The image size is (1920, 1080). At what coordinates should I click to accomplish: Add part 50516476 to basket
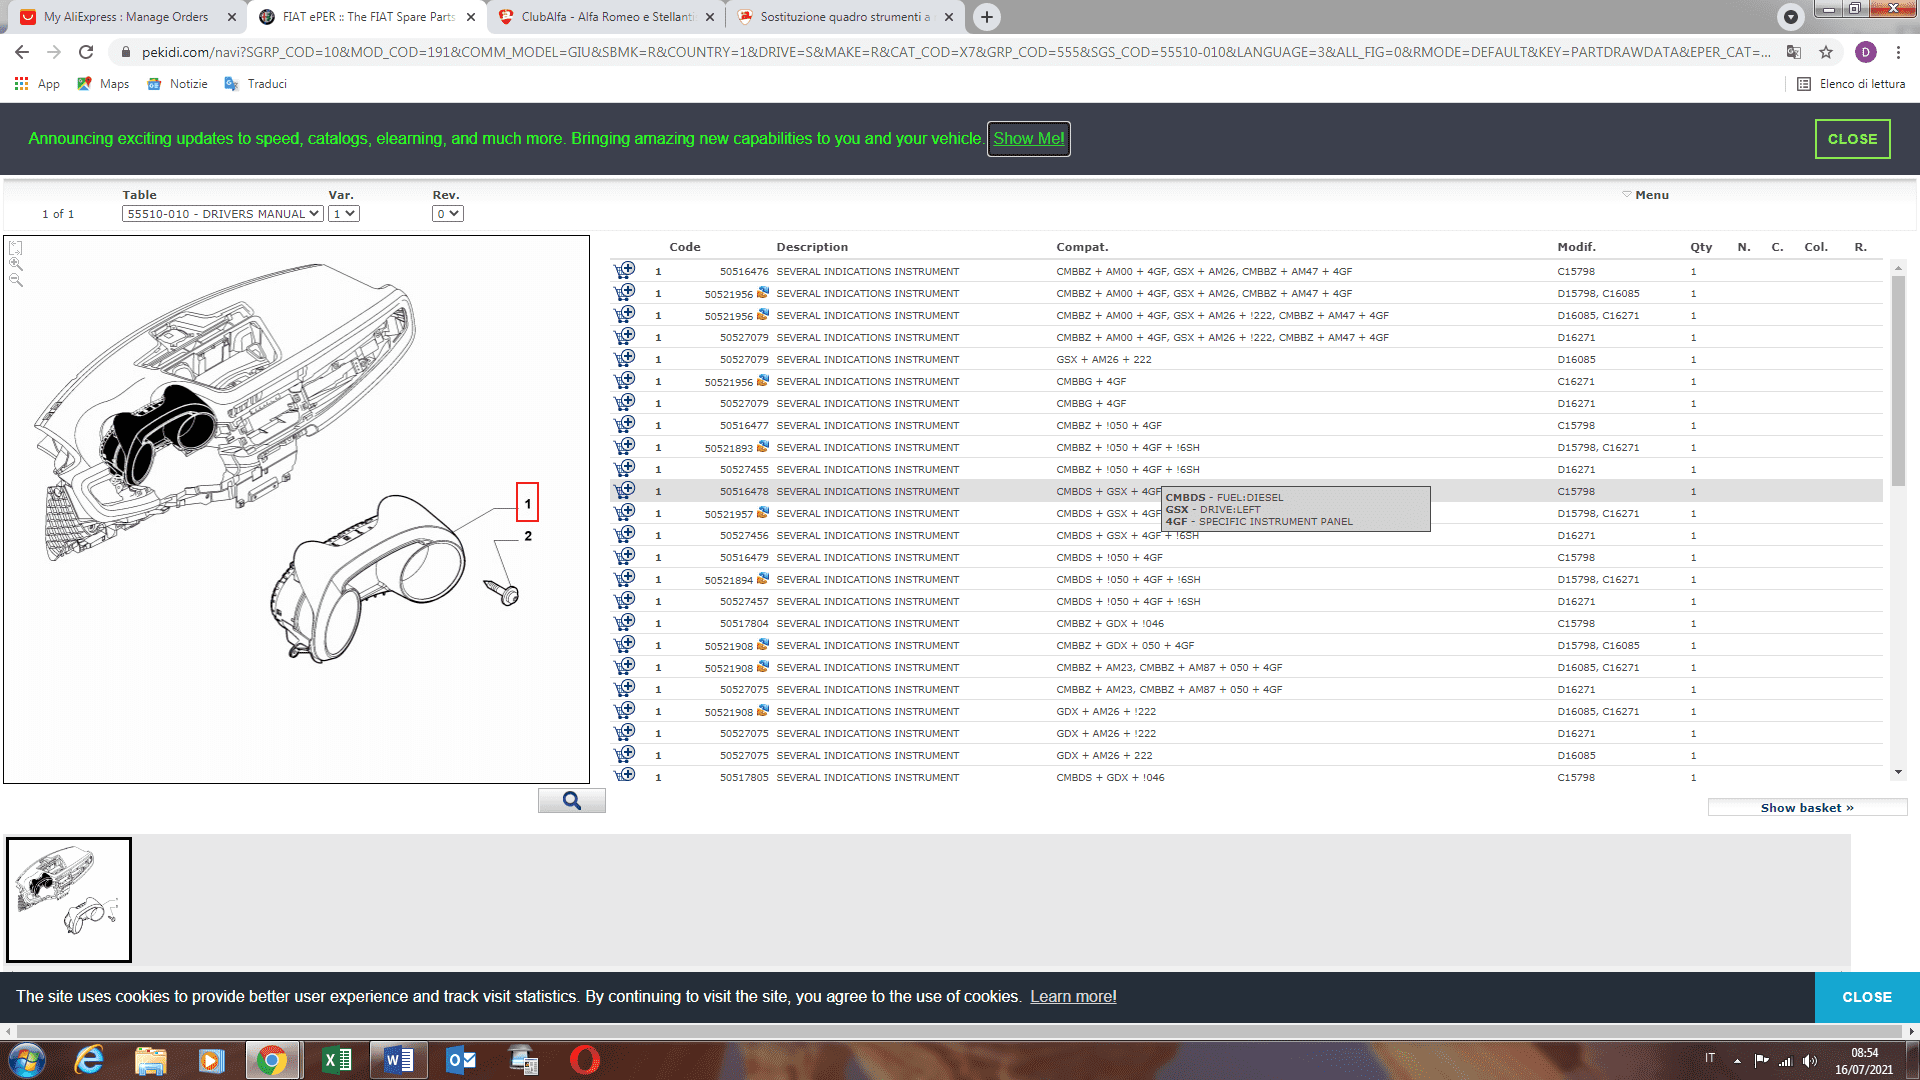click(x=625, y=271)
